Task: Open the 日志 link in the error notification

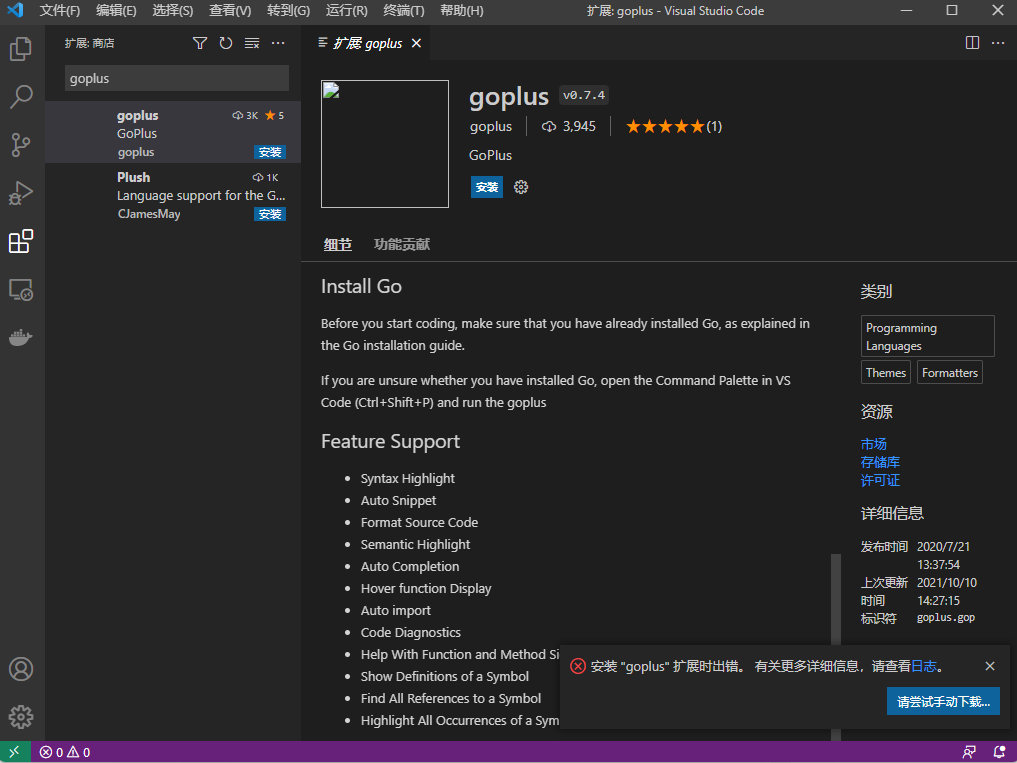Action: point(924,666)
